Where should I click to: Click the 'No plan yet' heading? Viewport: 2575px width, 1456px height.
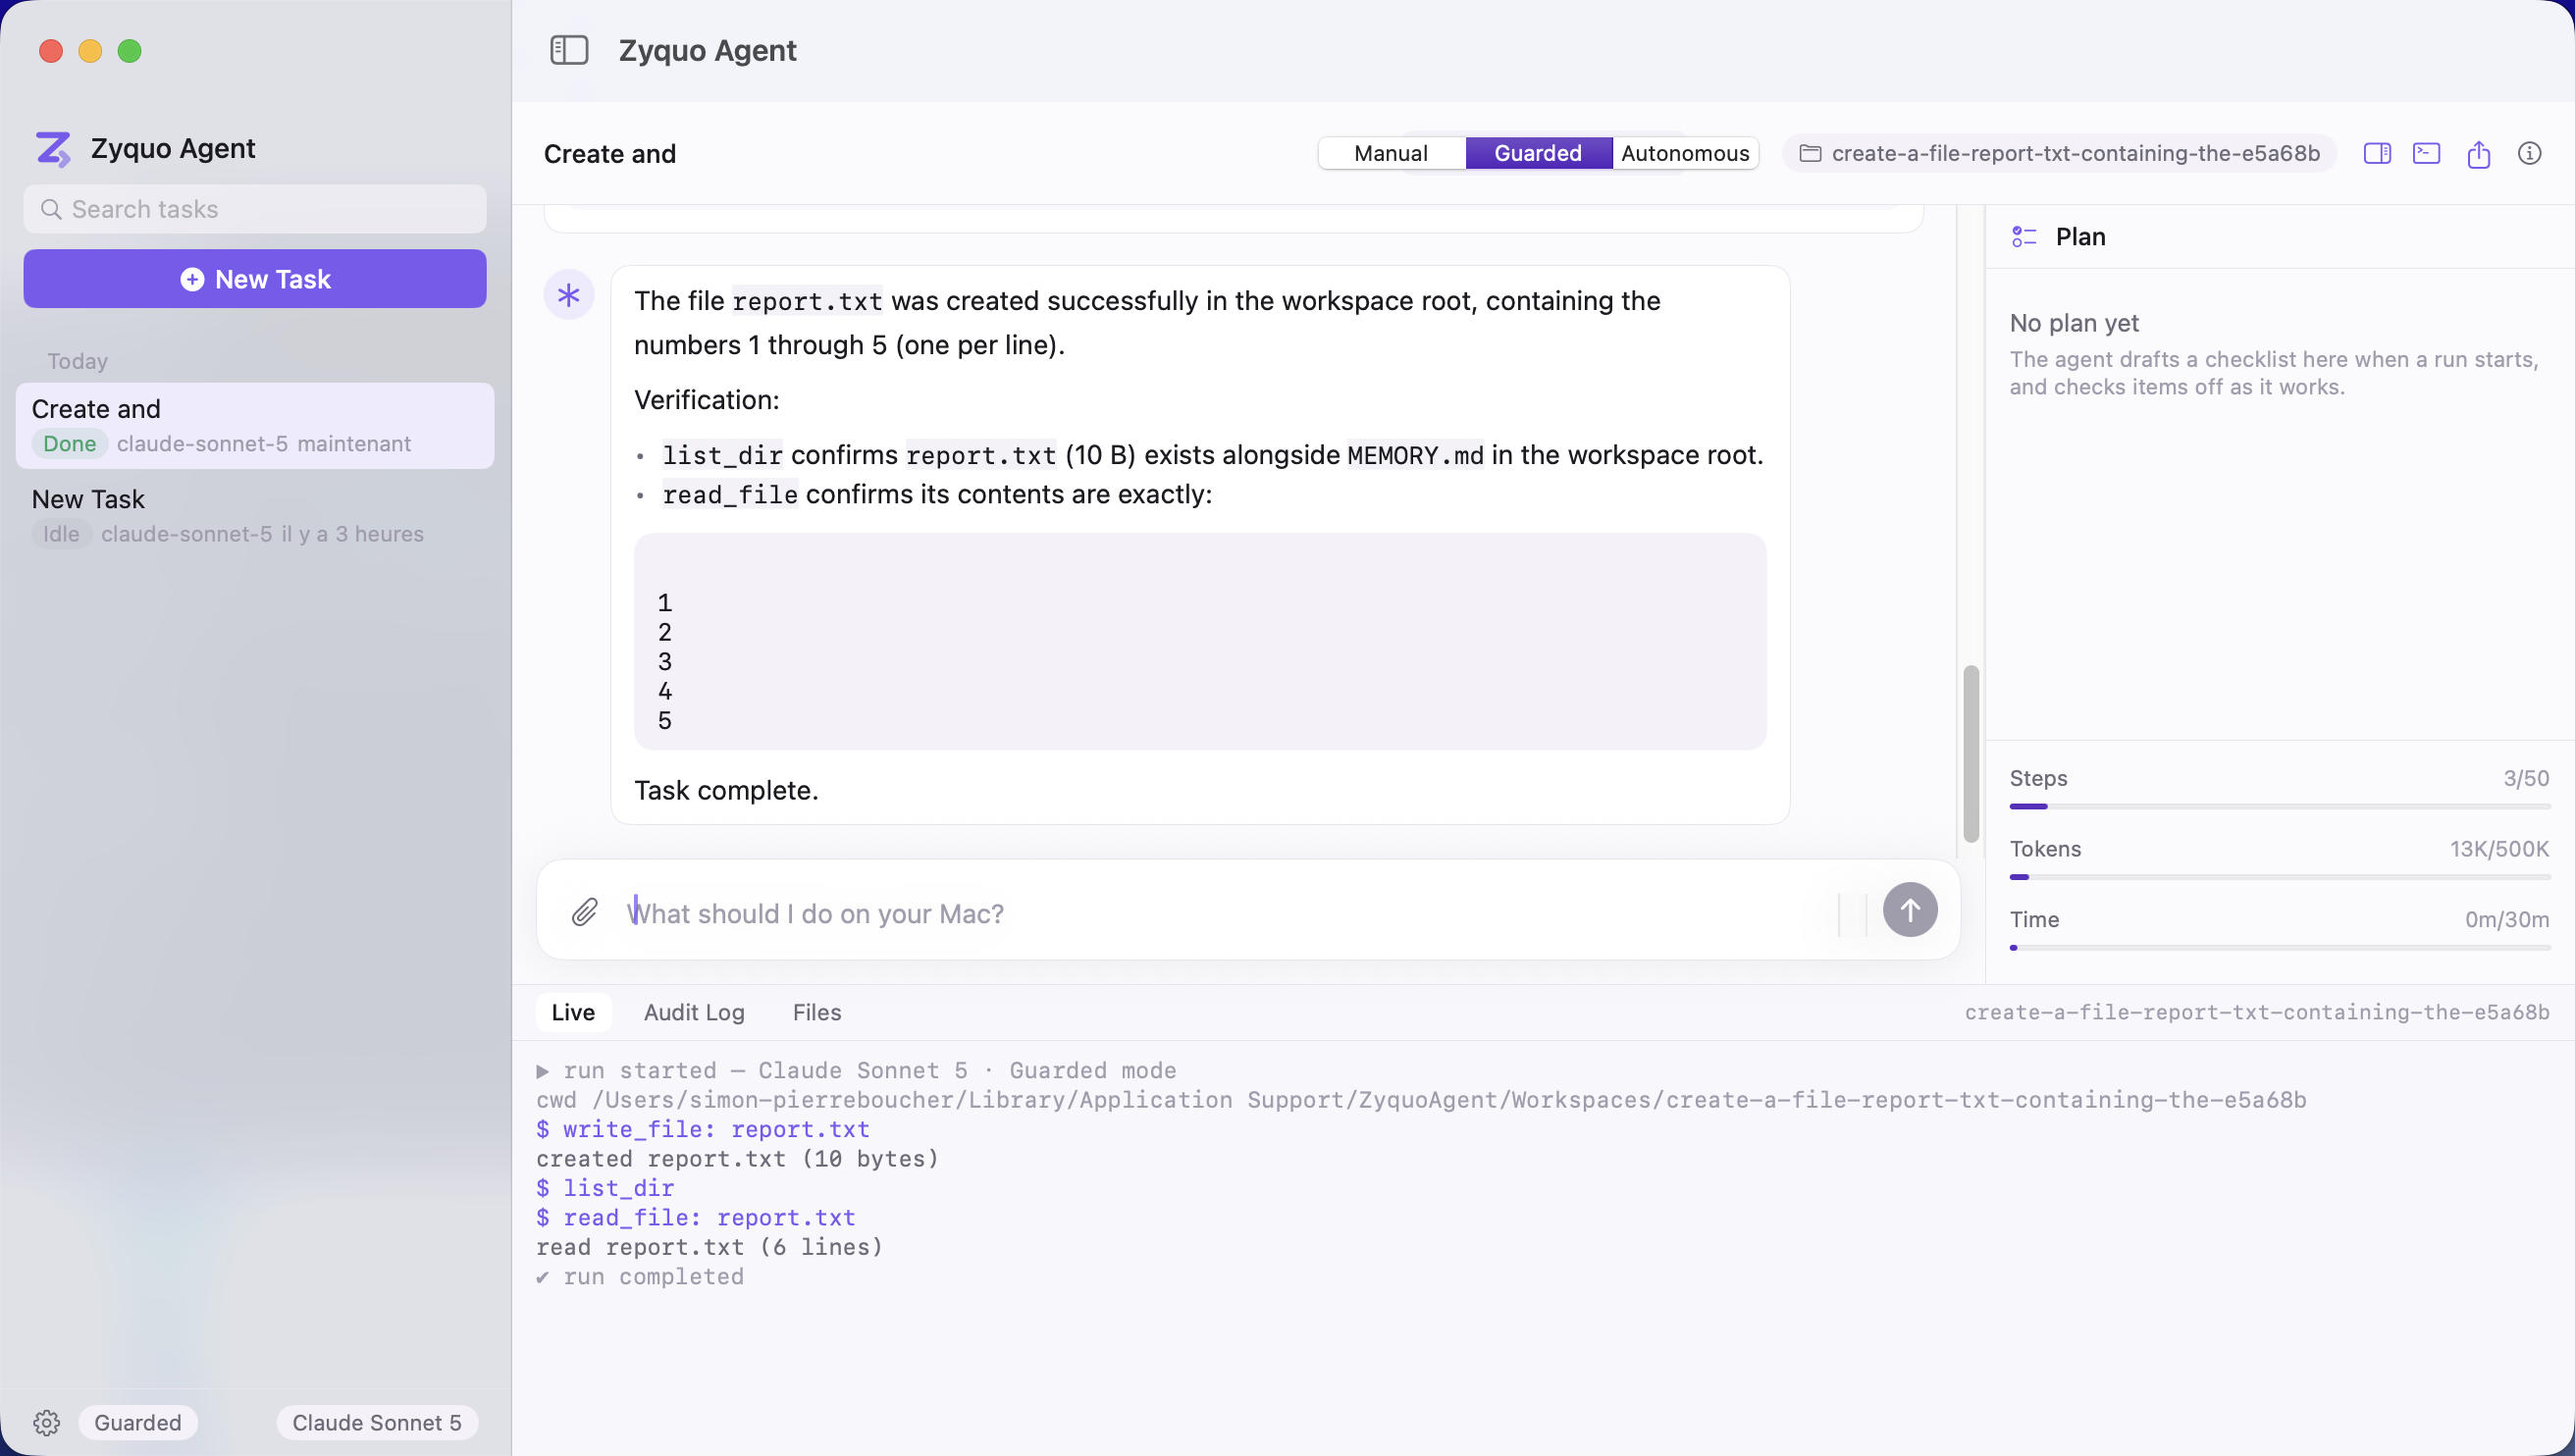point(2074,323)
